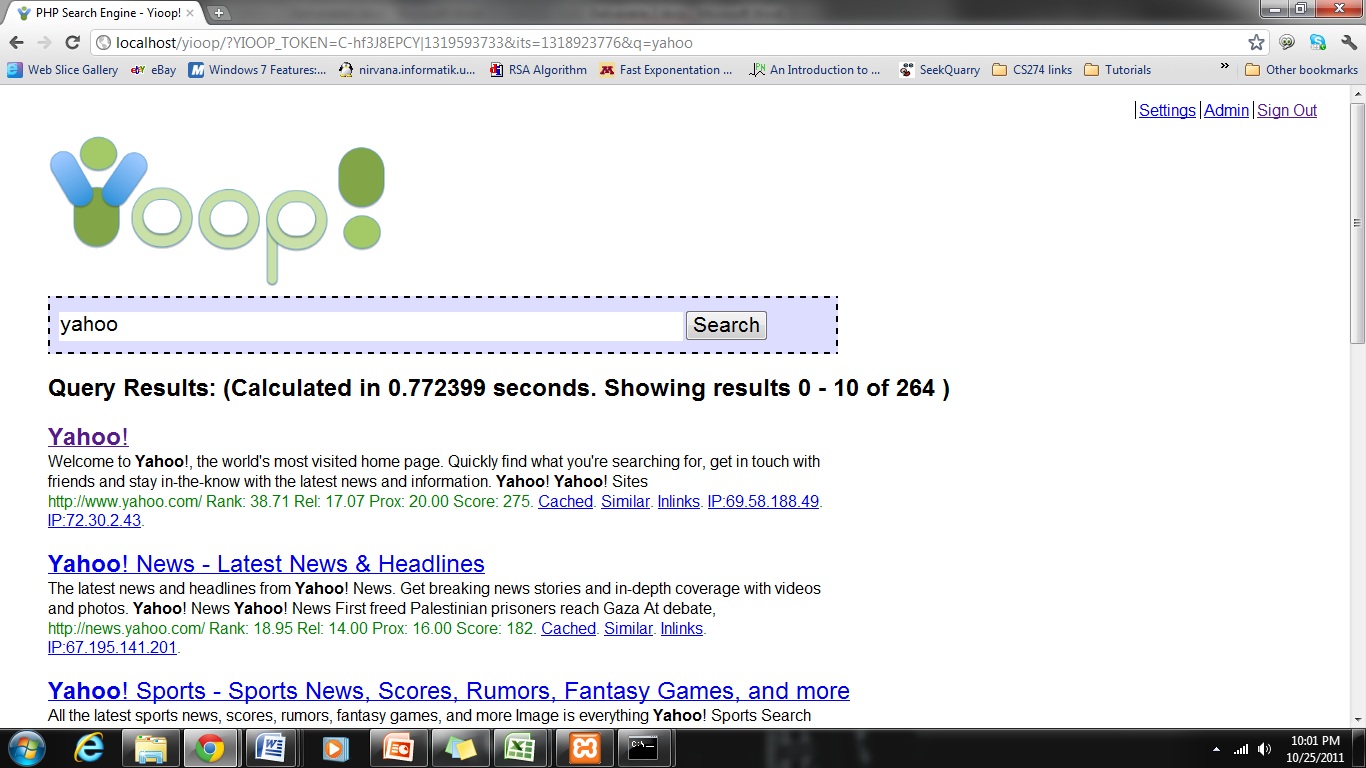1366x768 pixels.
Task: Open Similar link for www.yahoo.com result
Action: (625, 501)
